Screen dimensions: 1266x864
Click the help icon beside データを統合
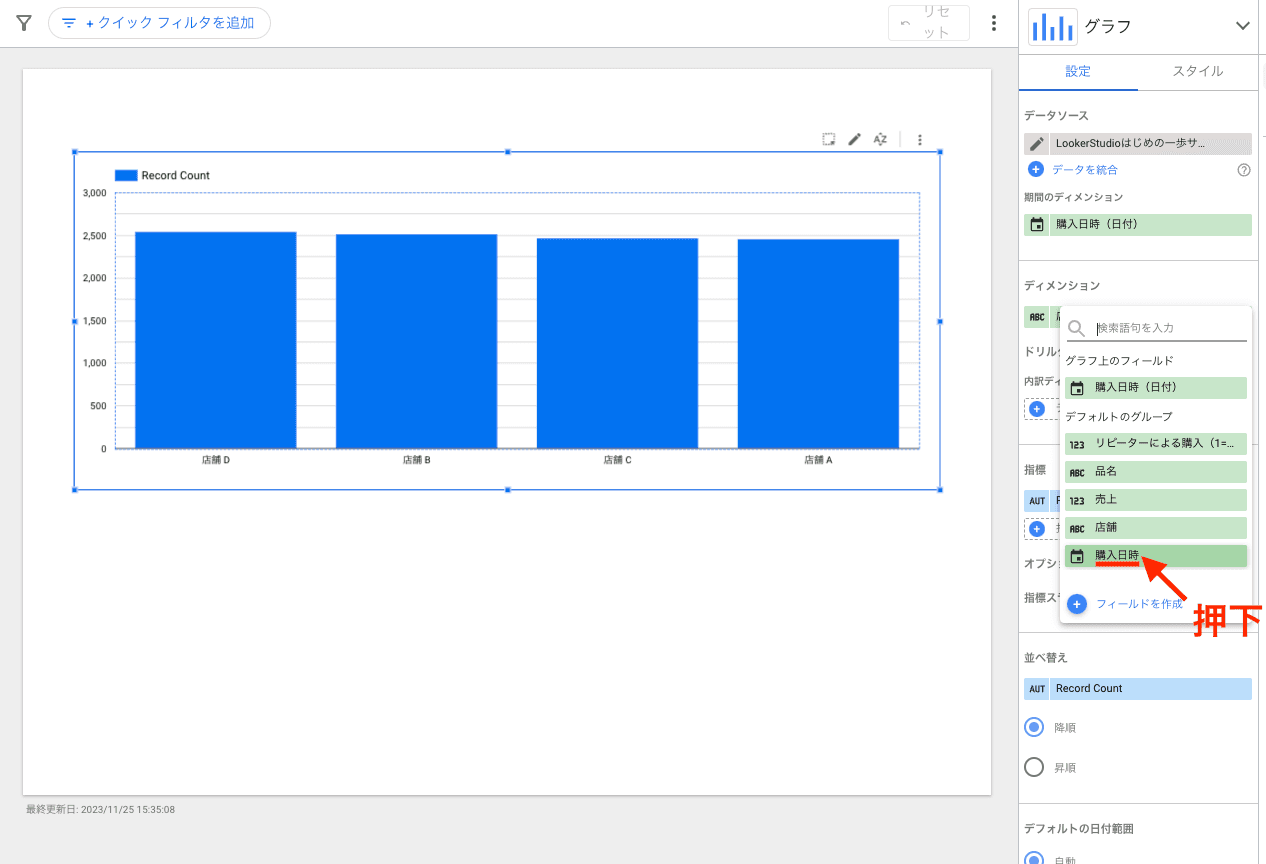(1244, 170)
